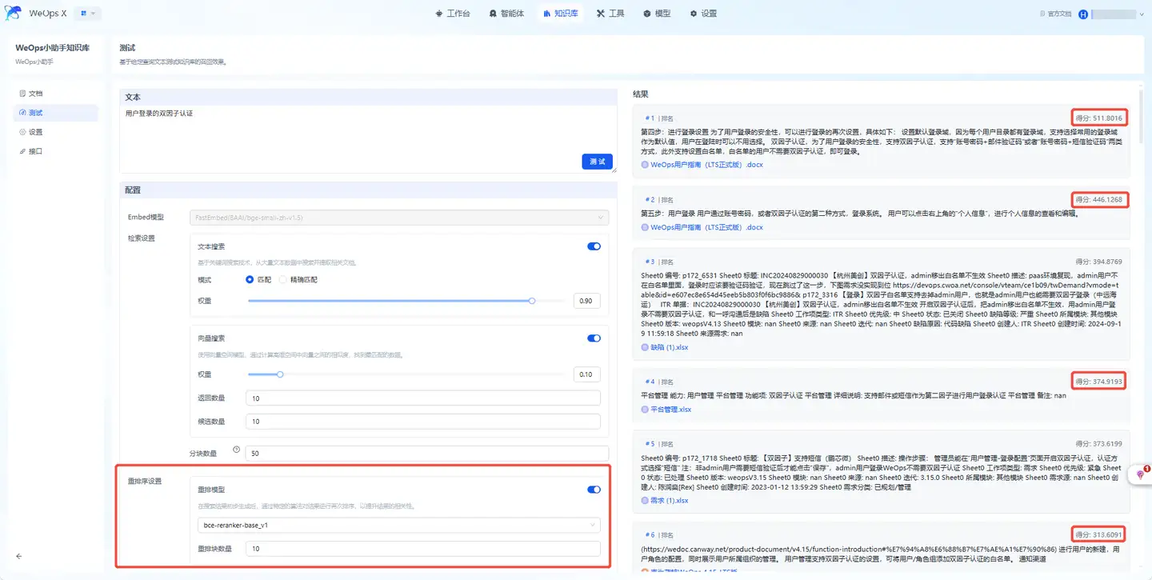1152x580 pixels.
Task: Open the bce-reranker-base_v1 dropdown
Action: click(x=399, y=525)
